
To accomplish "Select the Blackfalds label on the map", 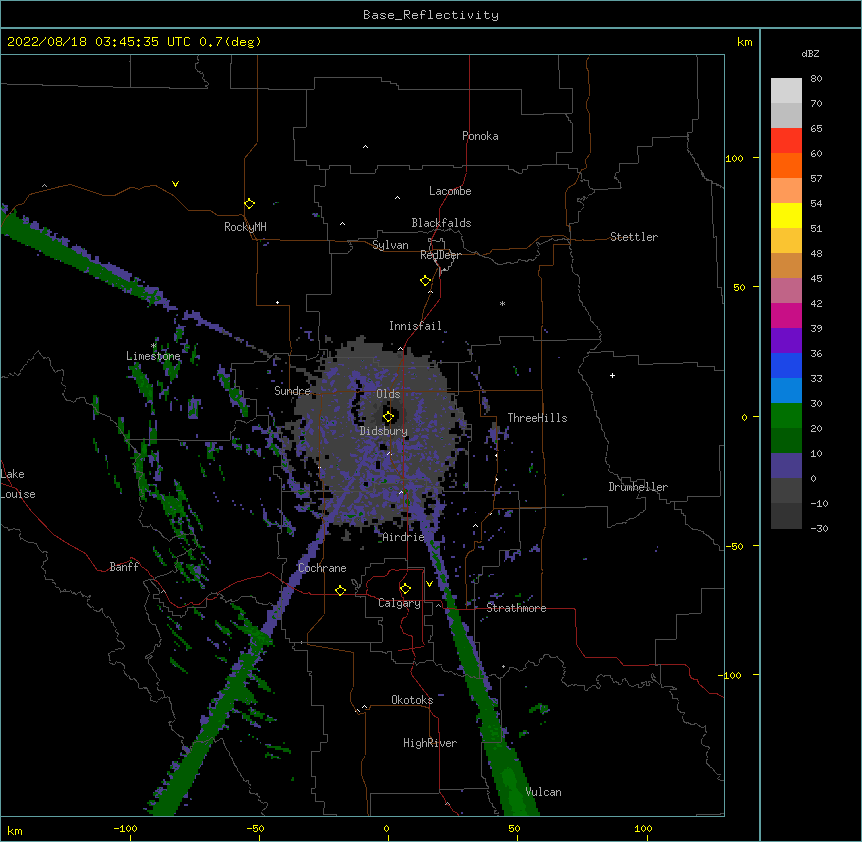I will click(441, 223).
